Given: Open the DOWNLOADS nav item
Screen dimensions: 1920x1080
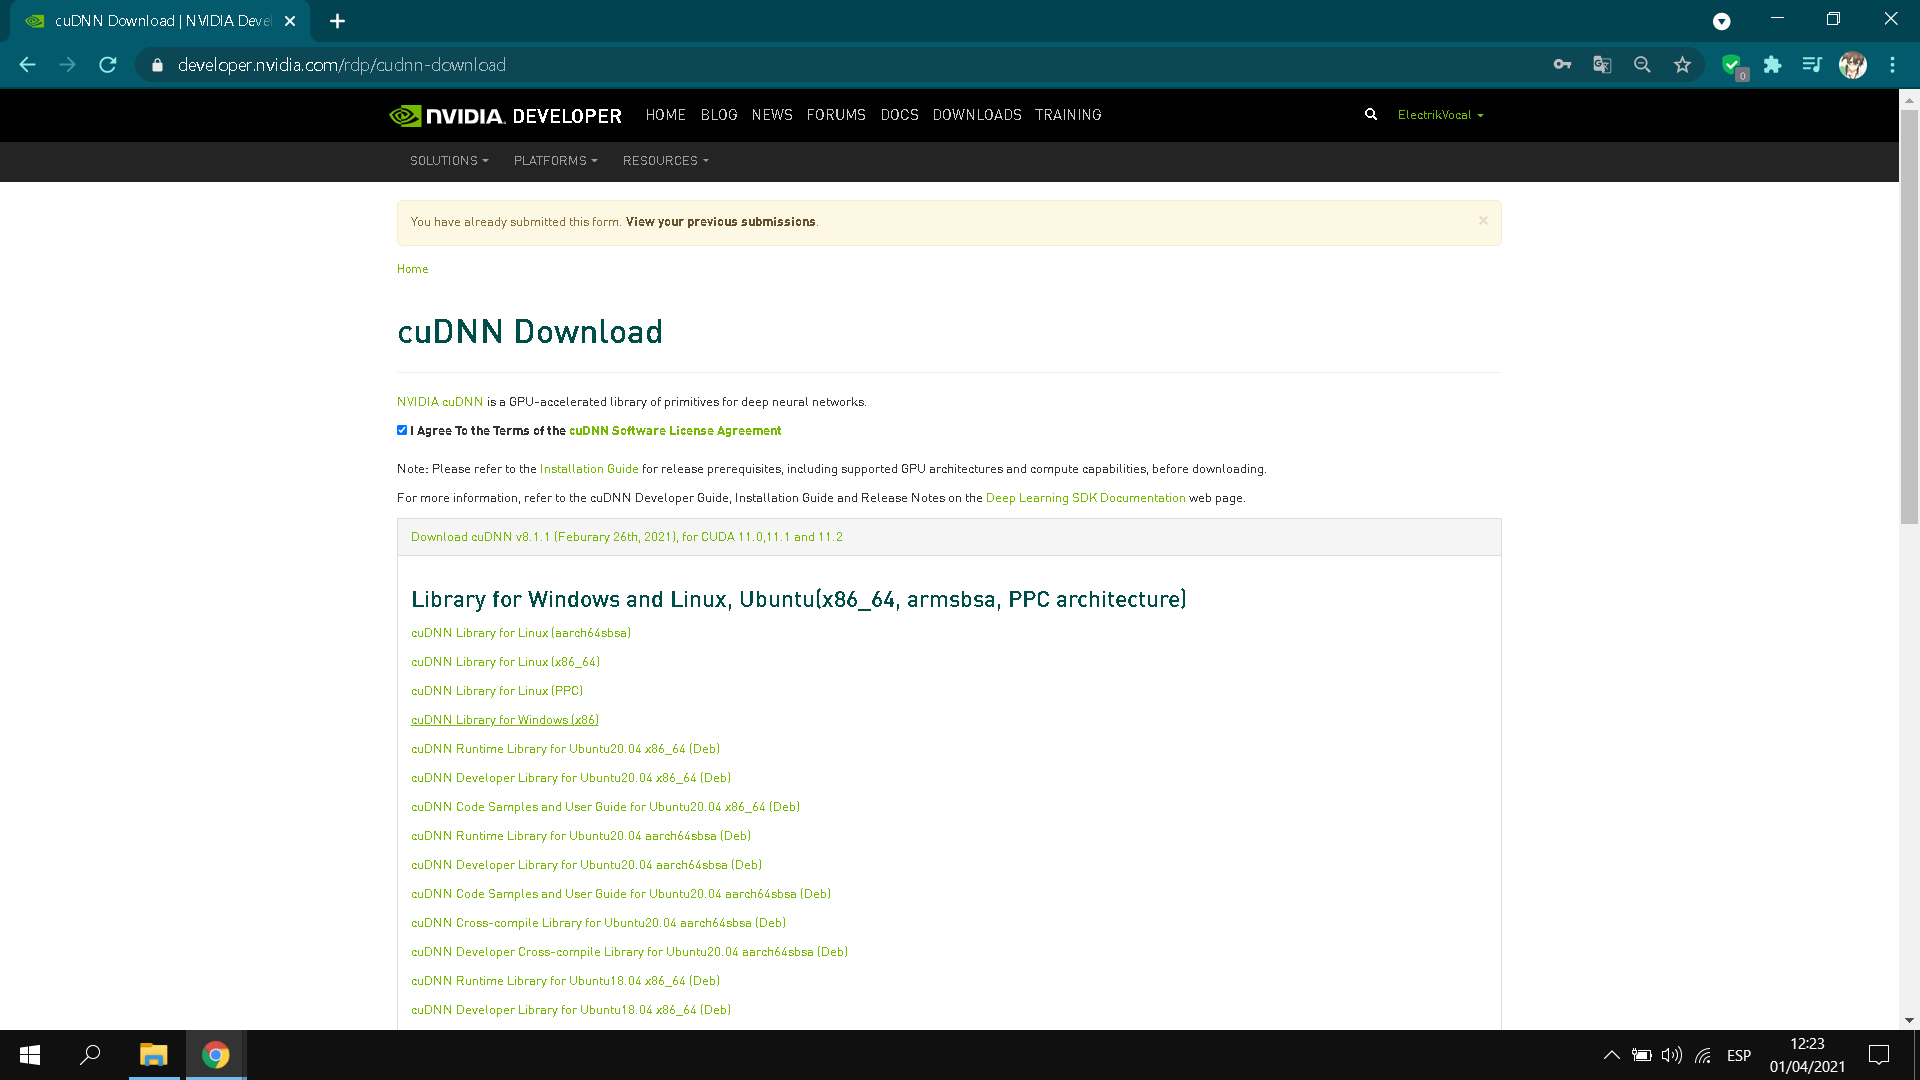Looking at the screenshot, I should click(x=977, y=115).
